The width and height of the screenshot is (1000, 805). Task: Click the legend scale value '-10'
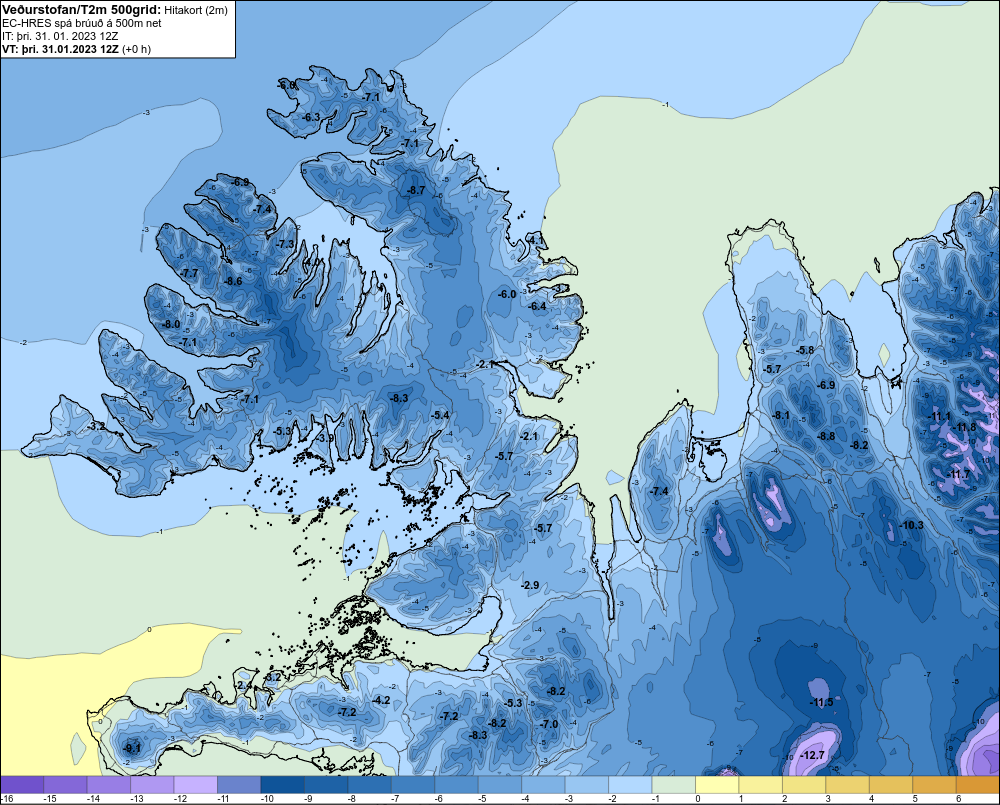coord(267,799)
